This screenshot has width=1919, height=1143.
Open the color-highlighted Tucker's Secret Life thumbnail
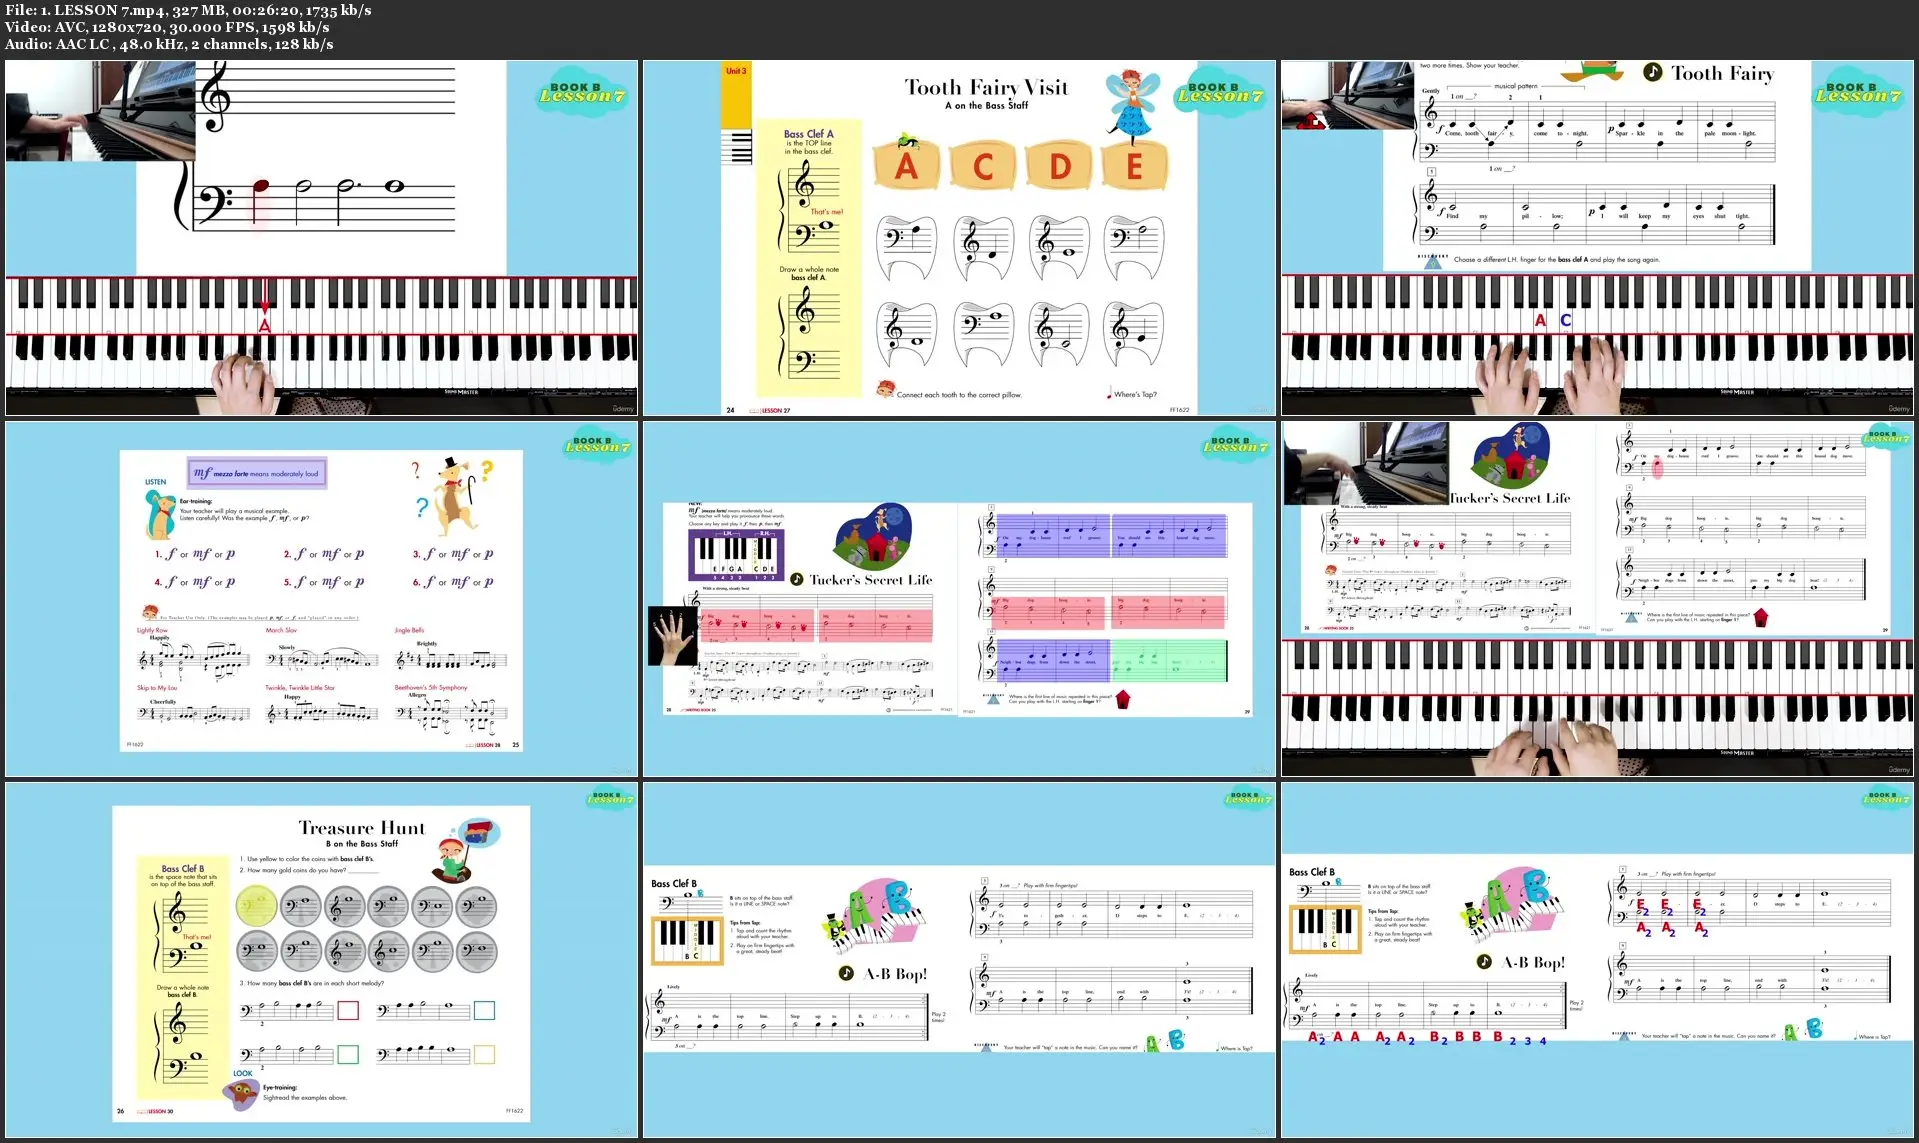coord(959,599)
